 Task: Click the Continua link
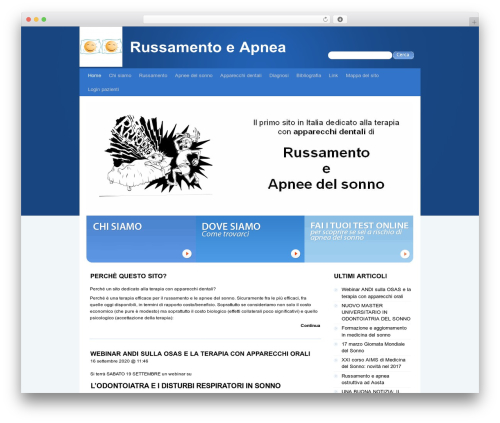click(x=310, y=325)
